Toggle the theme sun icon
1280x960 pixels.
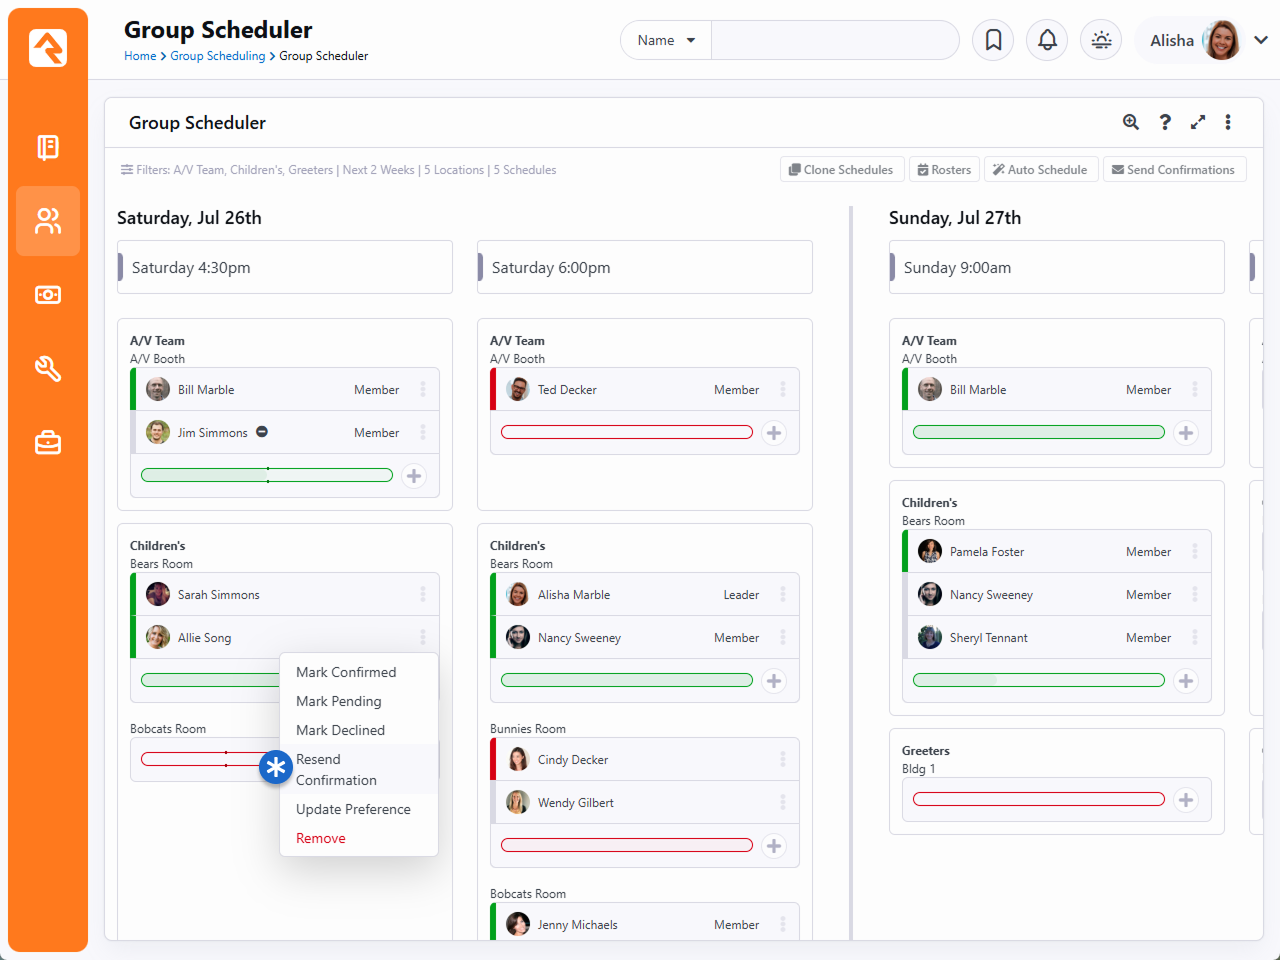click(1101, 40)
